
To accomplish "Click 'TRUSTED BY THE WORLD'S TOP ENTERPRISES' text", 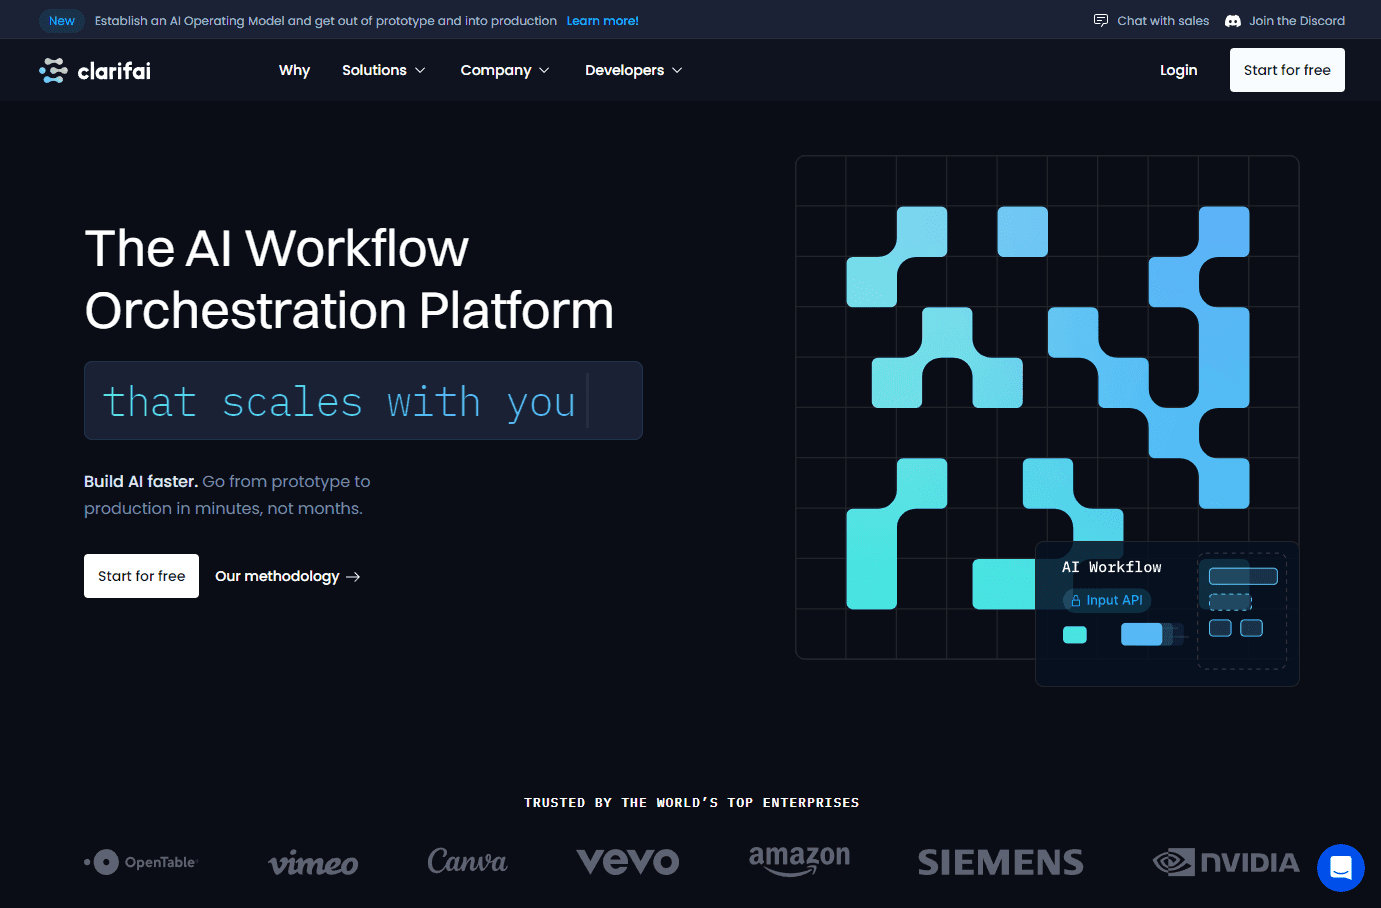I will (x=691, y=802).
